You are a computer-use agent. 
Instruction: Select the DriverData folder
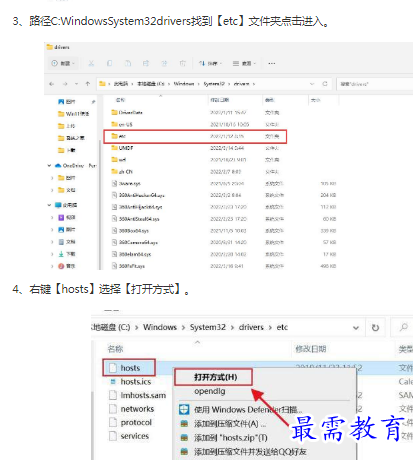click(127, 112)
